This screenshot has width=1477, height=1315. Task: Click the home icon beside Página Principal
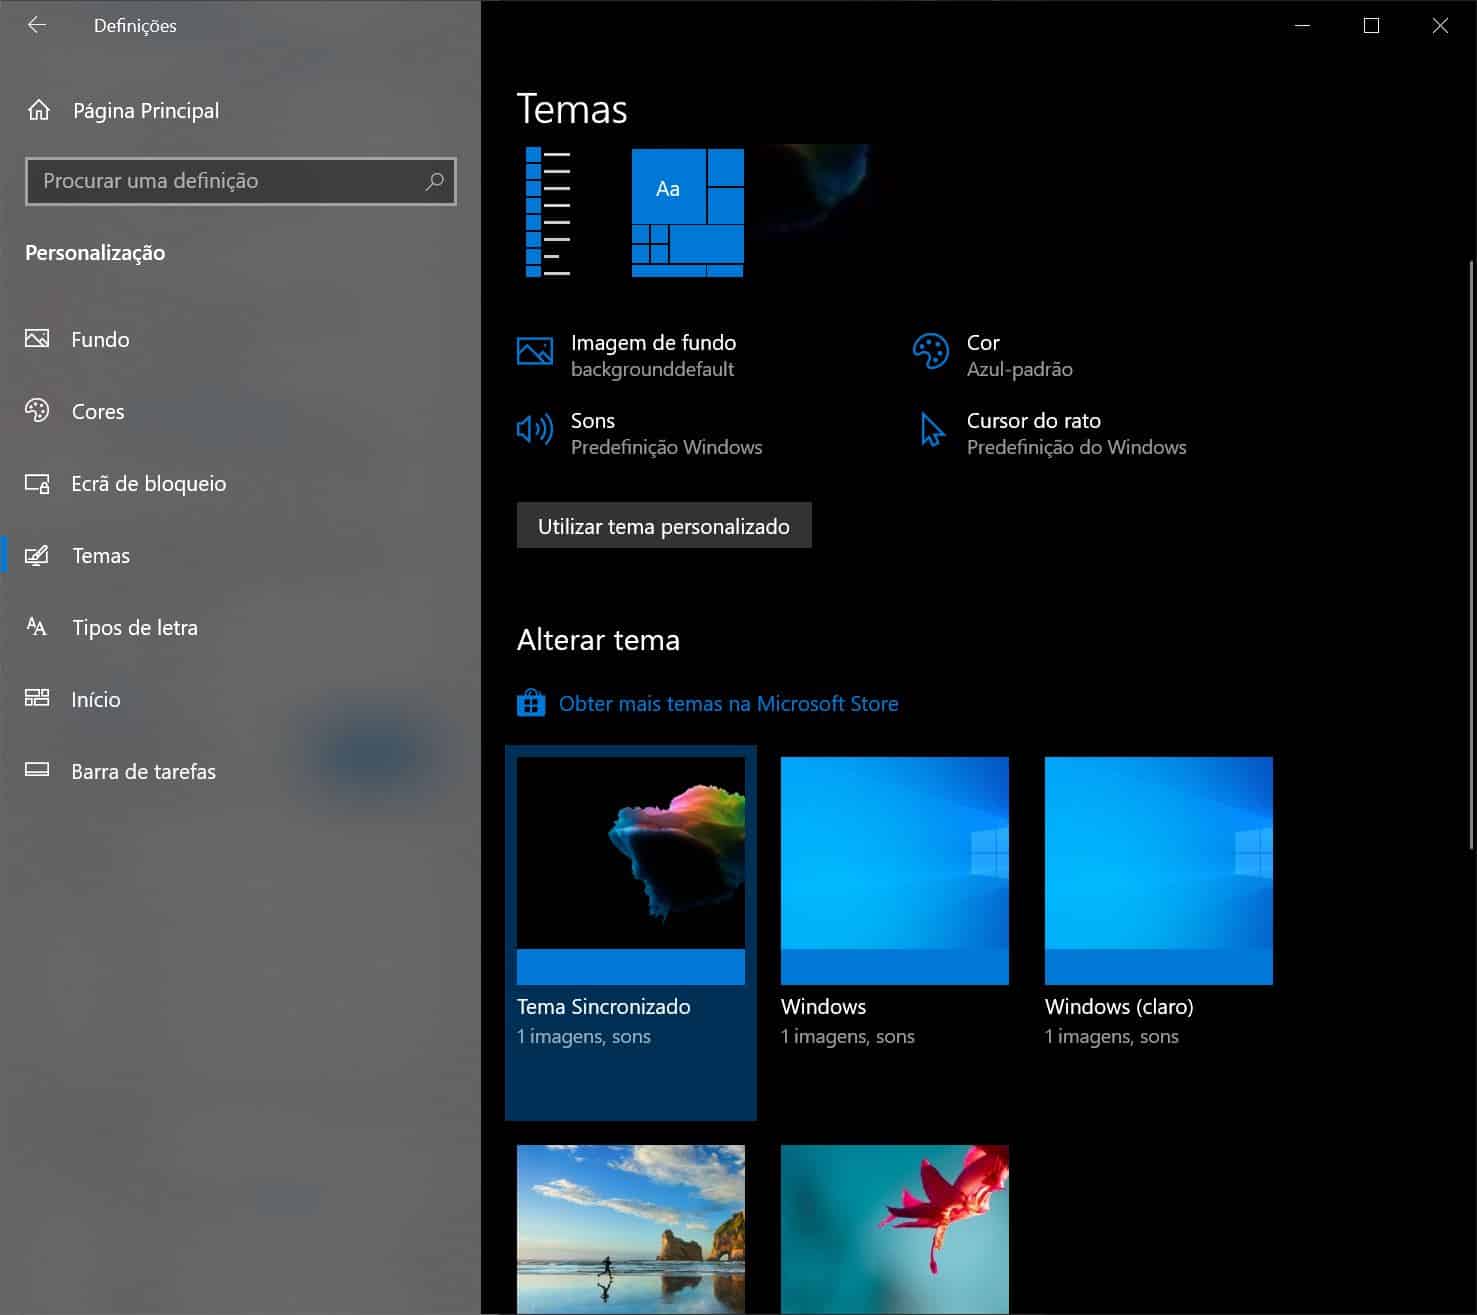pos(38,110)
